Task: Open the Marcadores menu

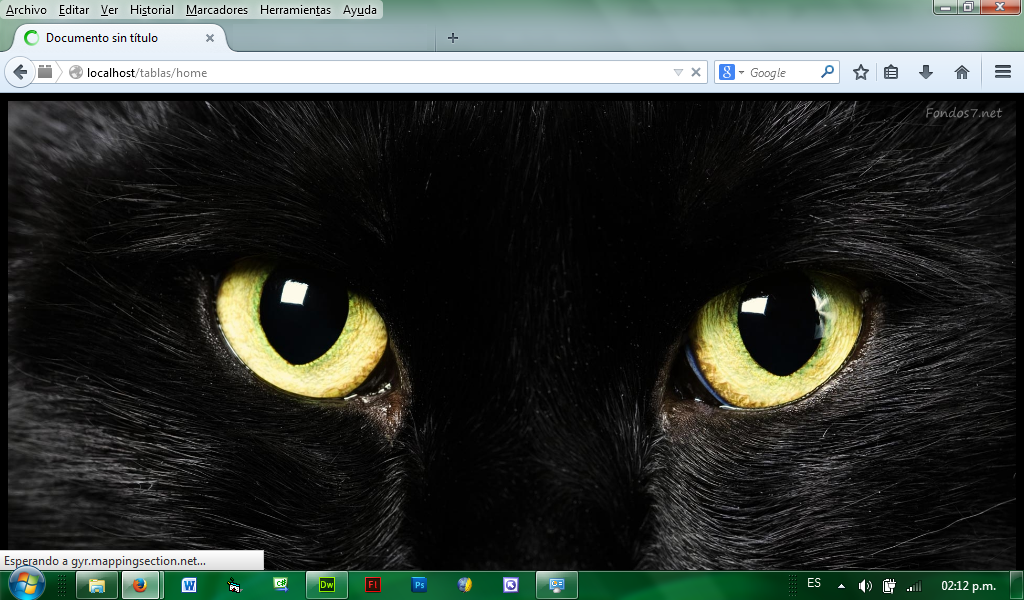Action: click(x=217, y=10)
